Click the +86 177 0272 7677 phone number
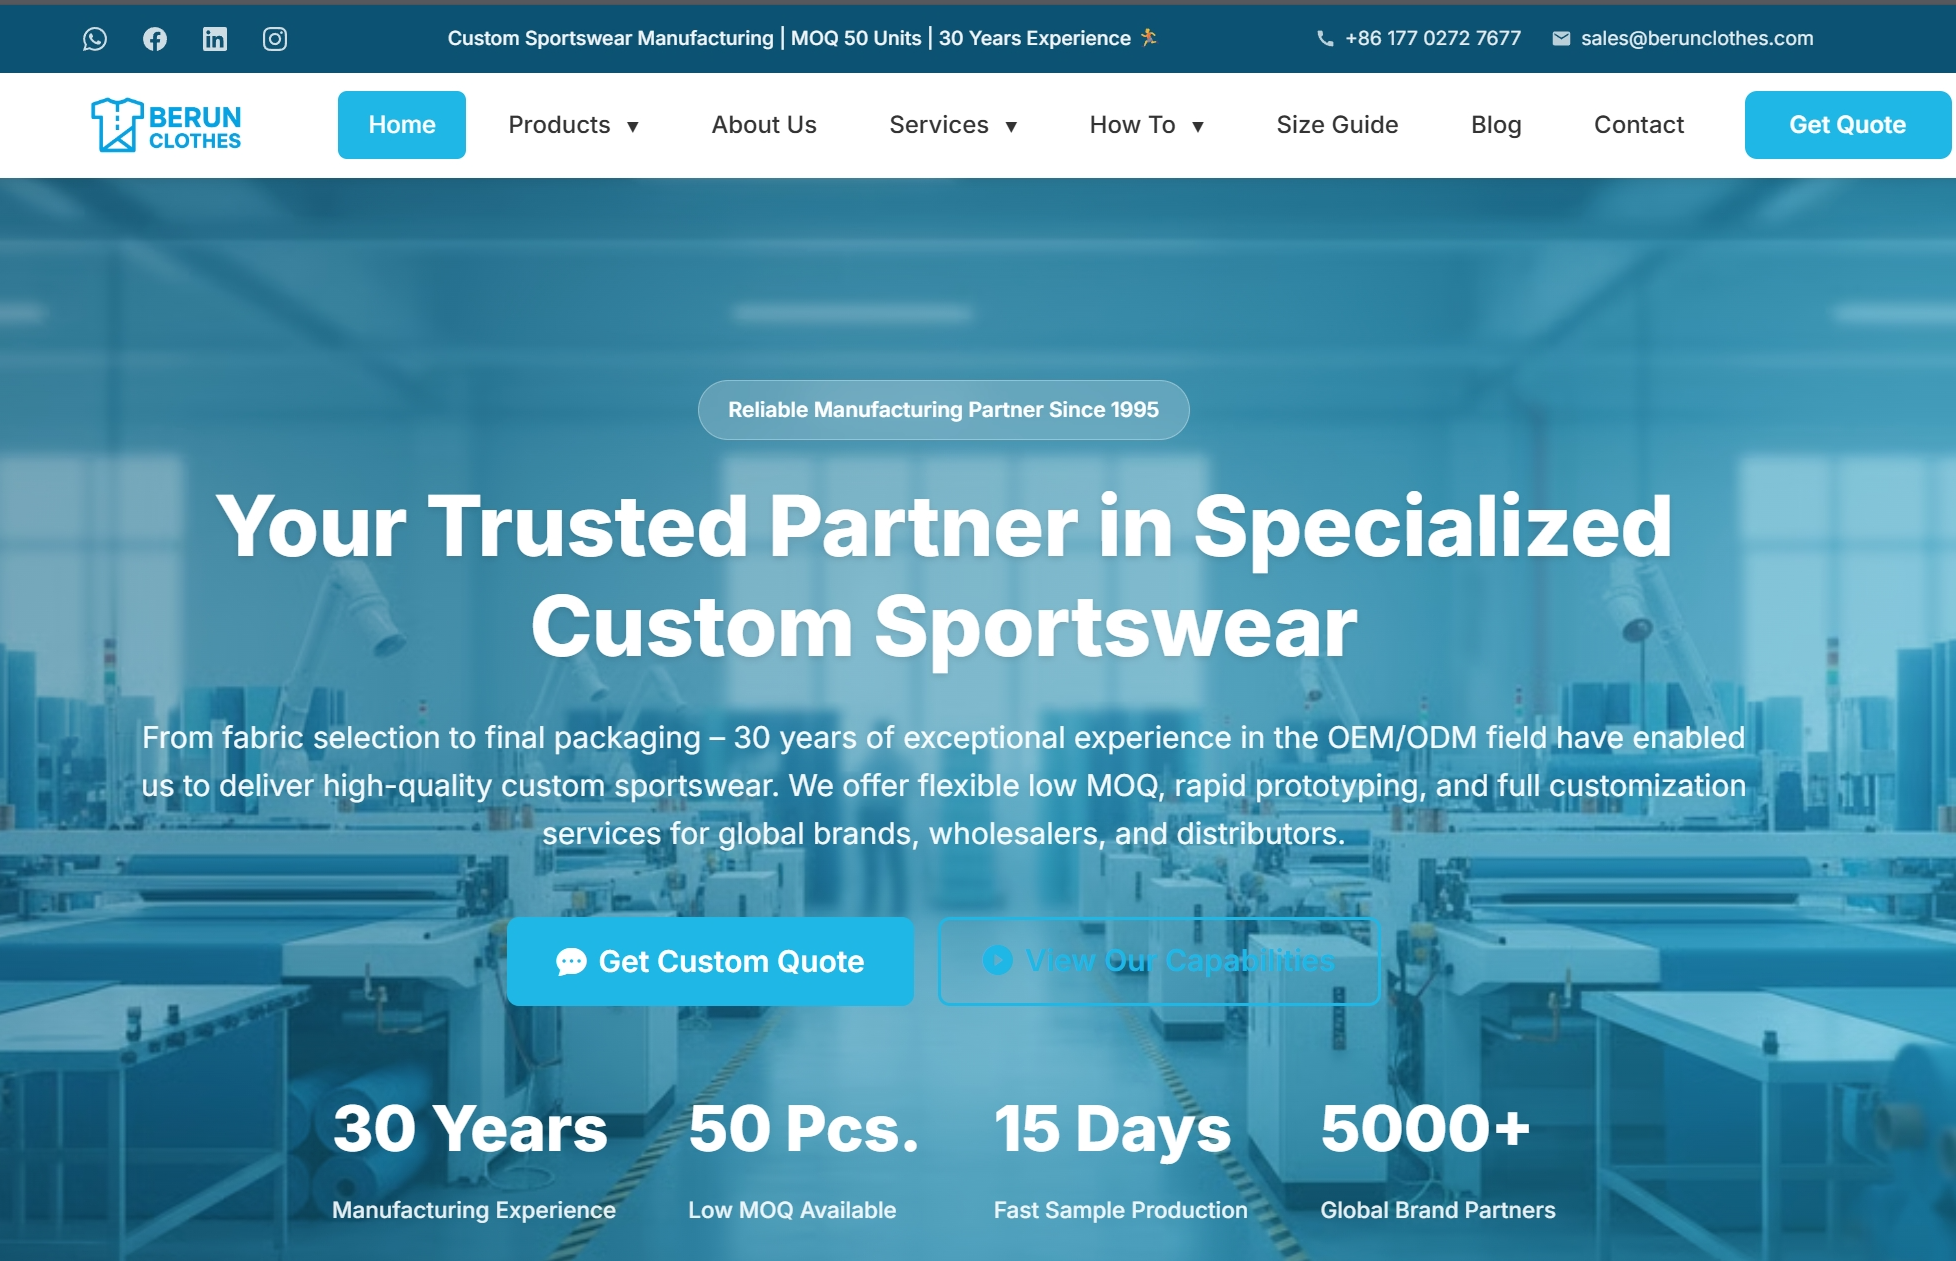1956x1261 pixels. tap(1433, 39)
